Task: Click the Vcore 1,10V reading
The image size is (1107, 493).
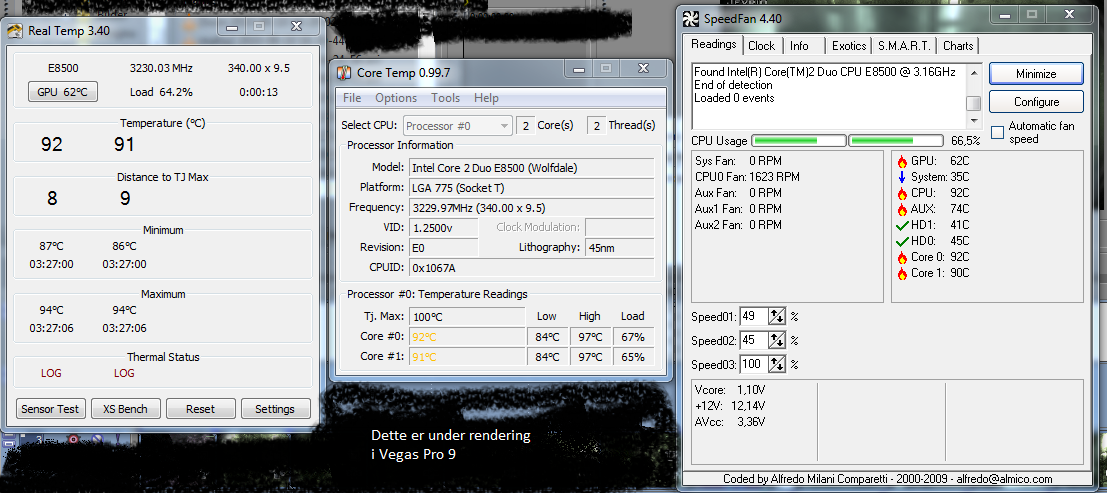Action: tap(730, 389)
